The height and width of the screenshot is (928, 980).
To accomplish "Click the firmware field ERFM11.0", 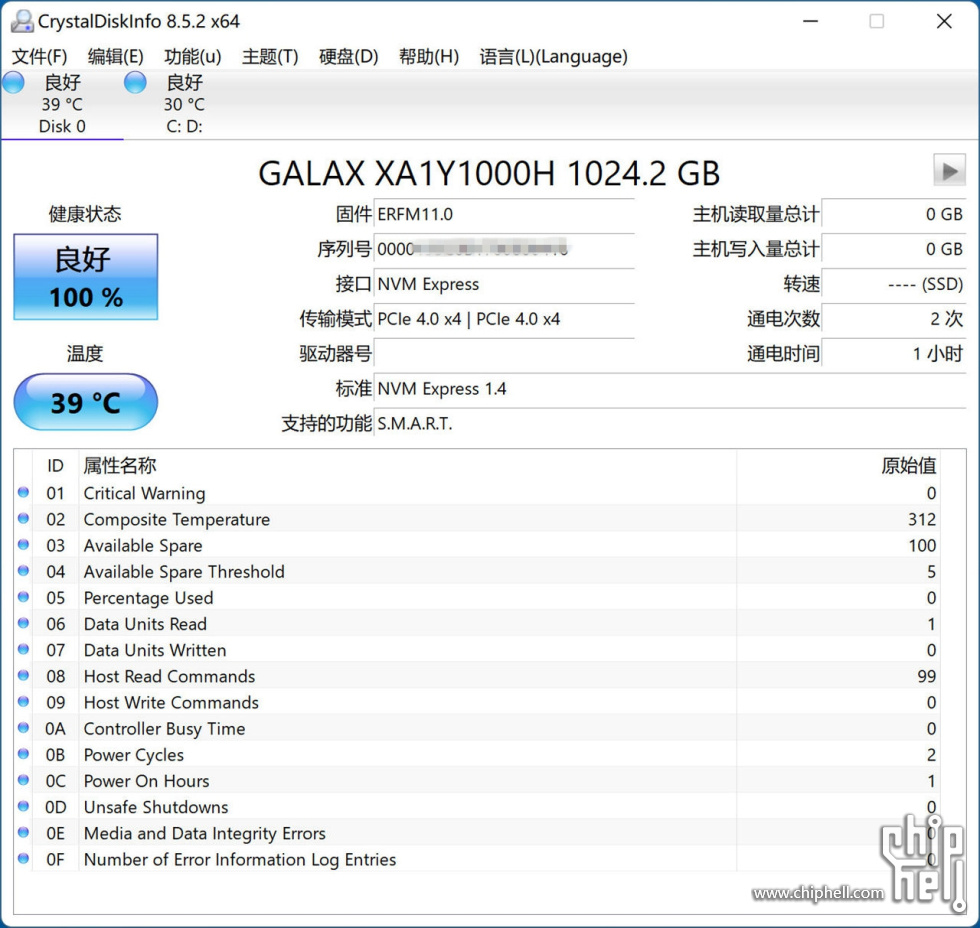I will pos(504,214).
